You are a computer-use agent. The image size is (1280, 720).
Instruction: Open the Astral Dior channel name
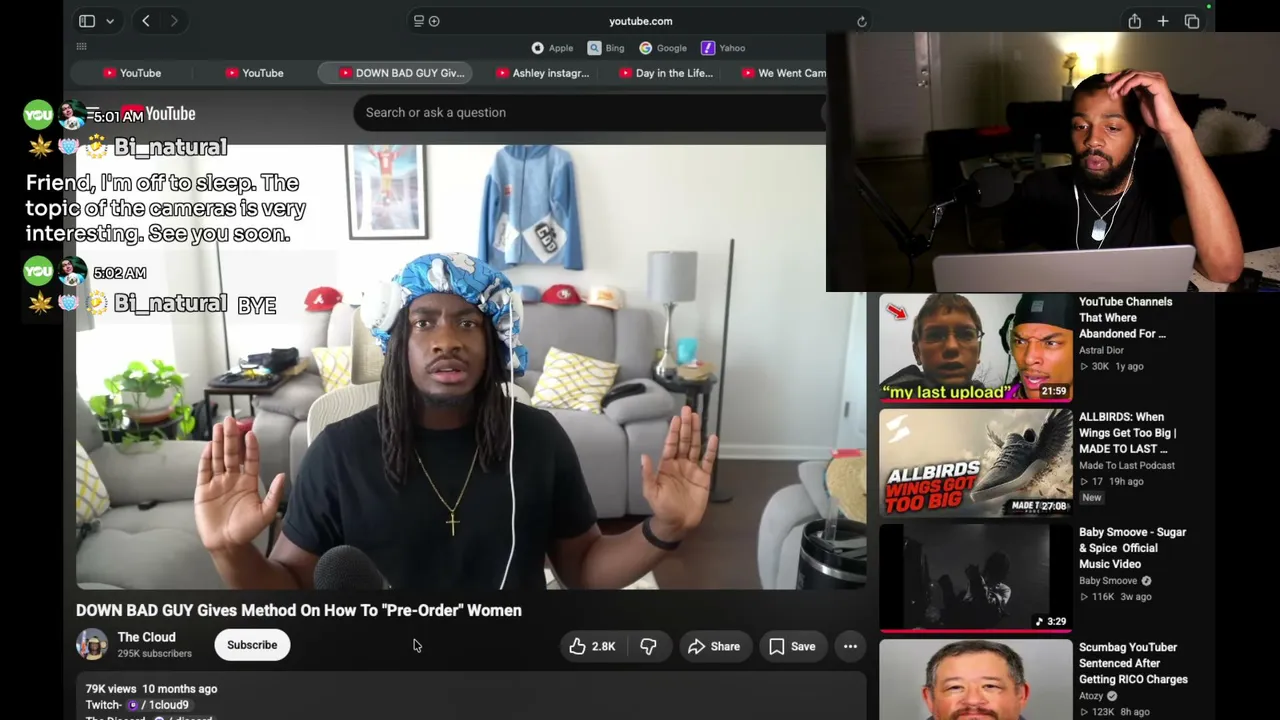tap(1101, 350)
